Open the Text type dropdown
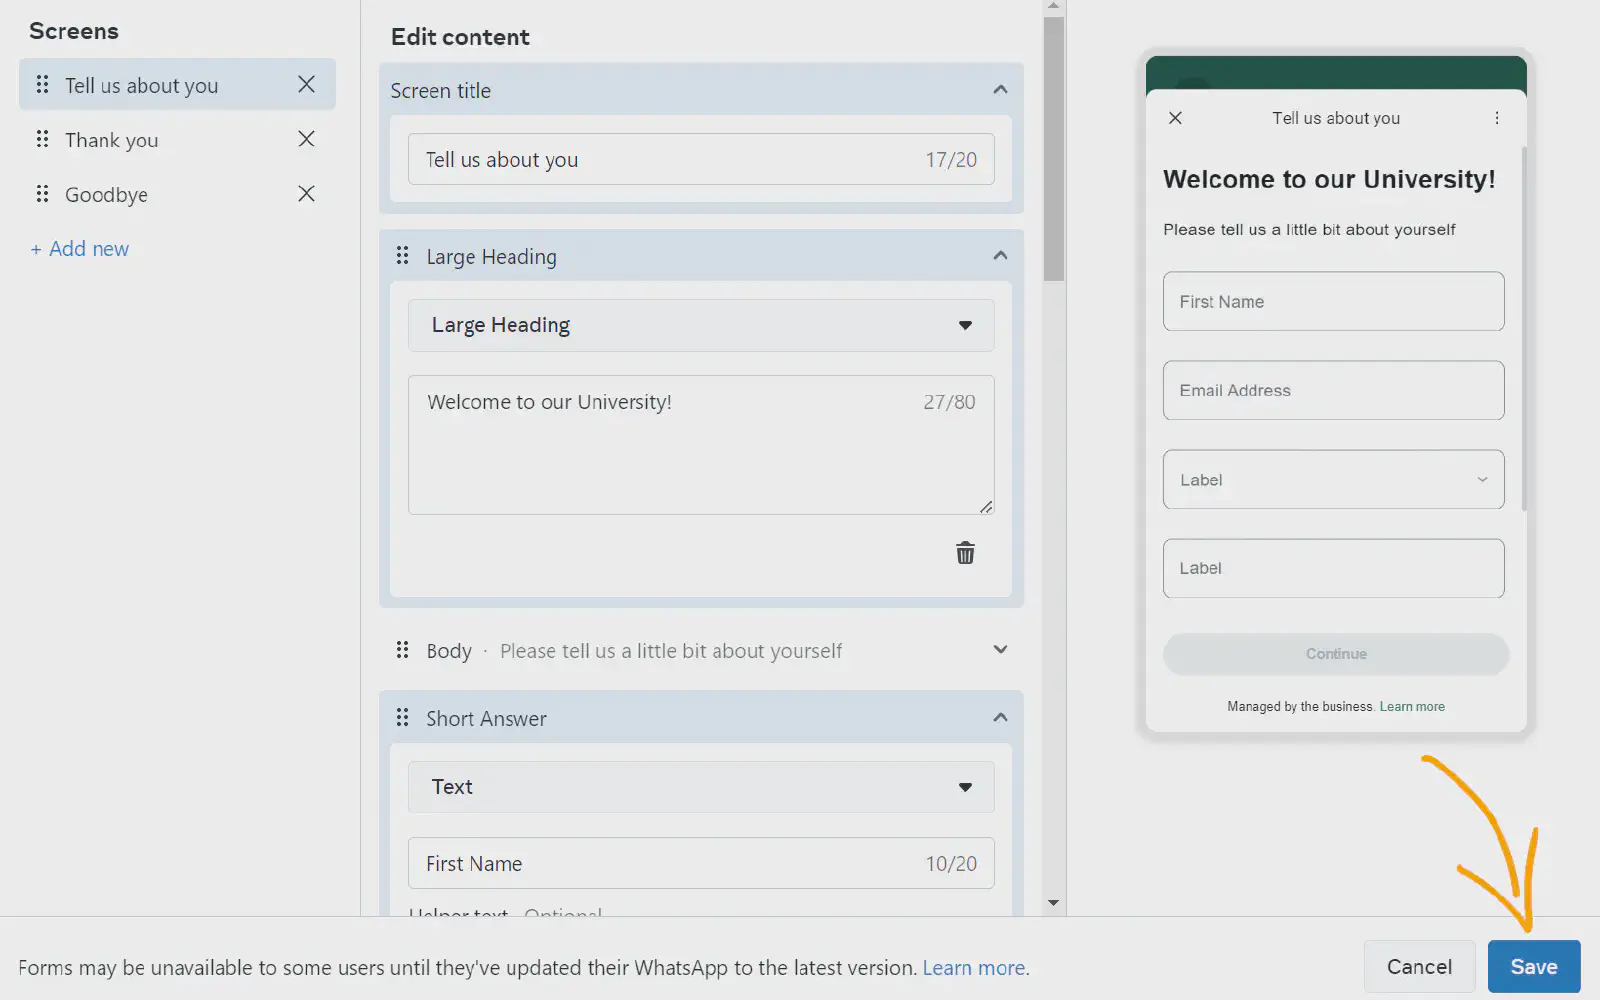Image resolution: width=1600 pixels, height=1000 pixels. [700, 787]
